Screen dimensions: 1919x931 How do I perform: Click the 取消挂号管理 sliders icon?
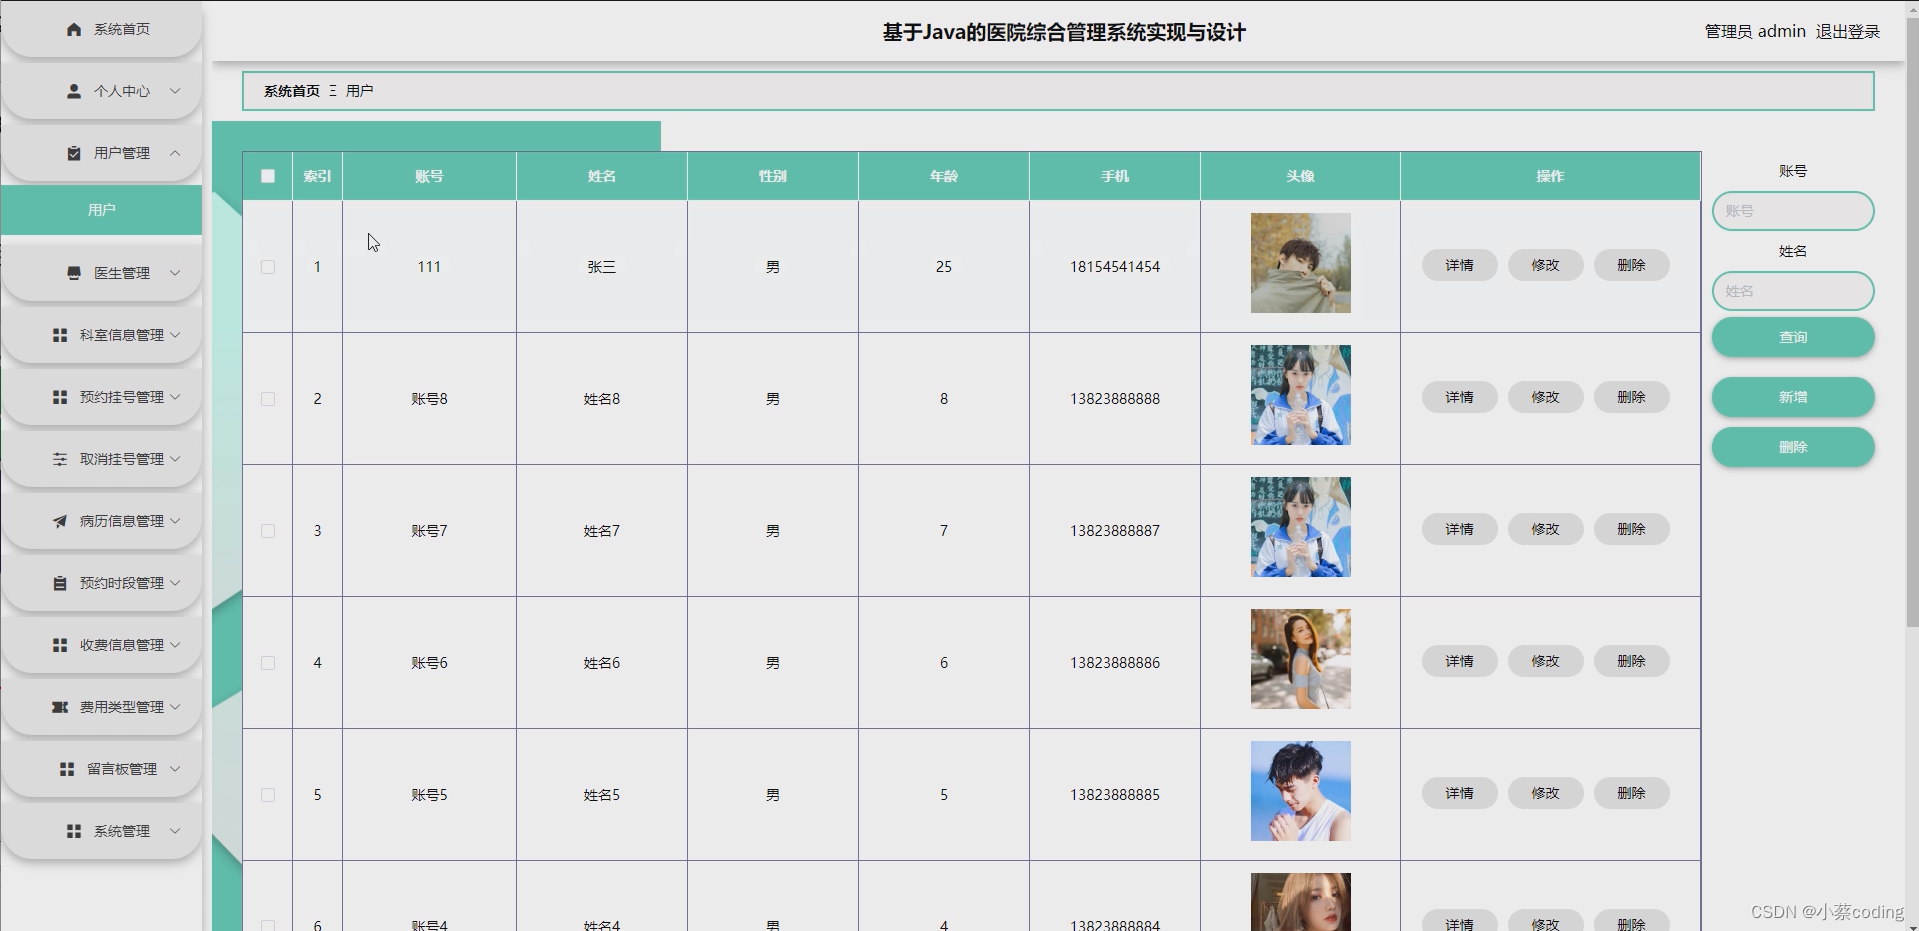point(58,458)
